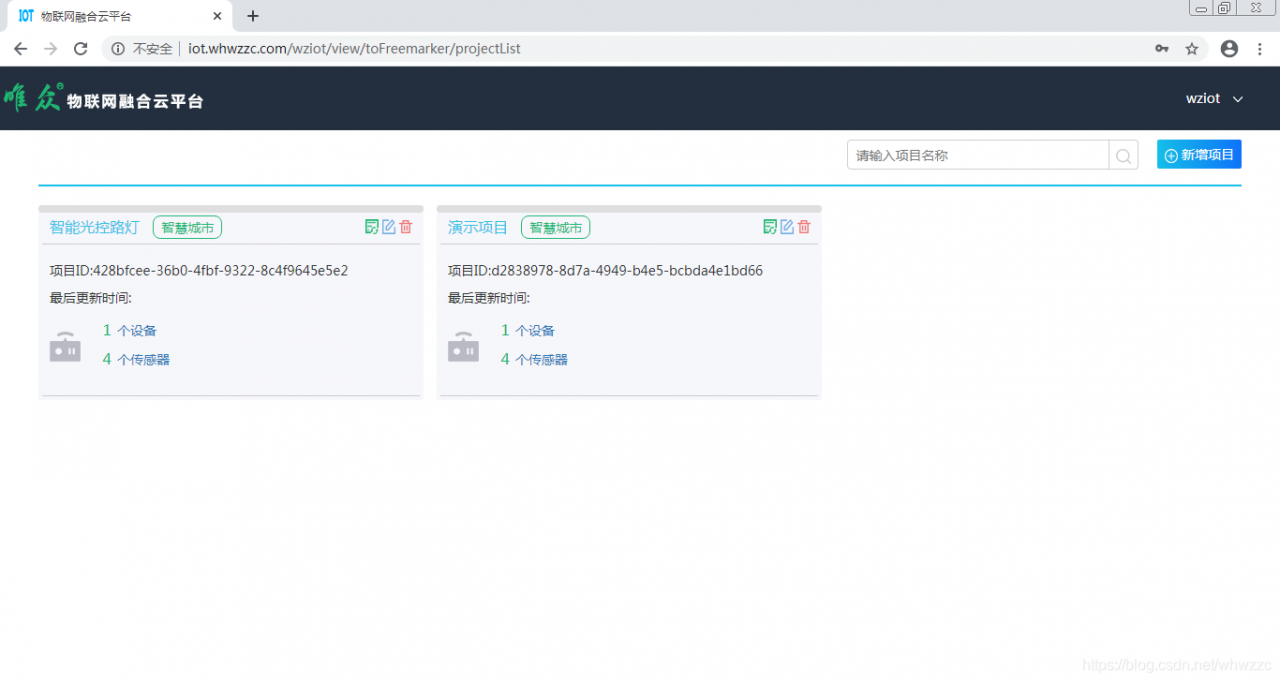The image size is (1280, 682).
Task: Click the search magnifier icon
Action: coord(1123,155)
